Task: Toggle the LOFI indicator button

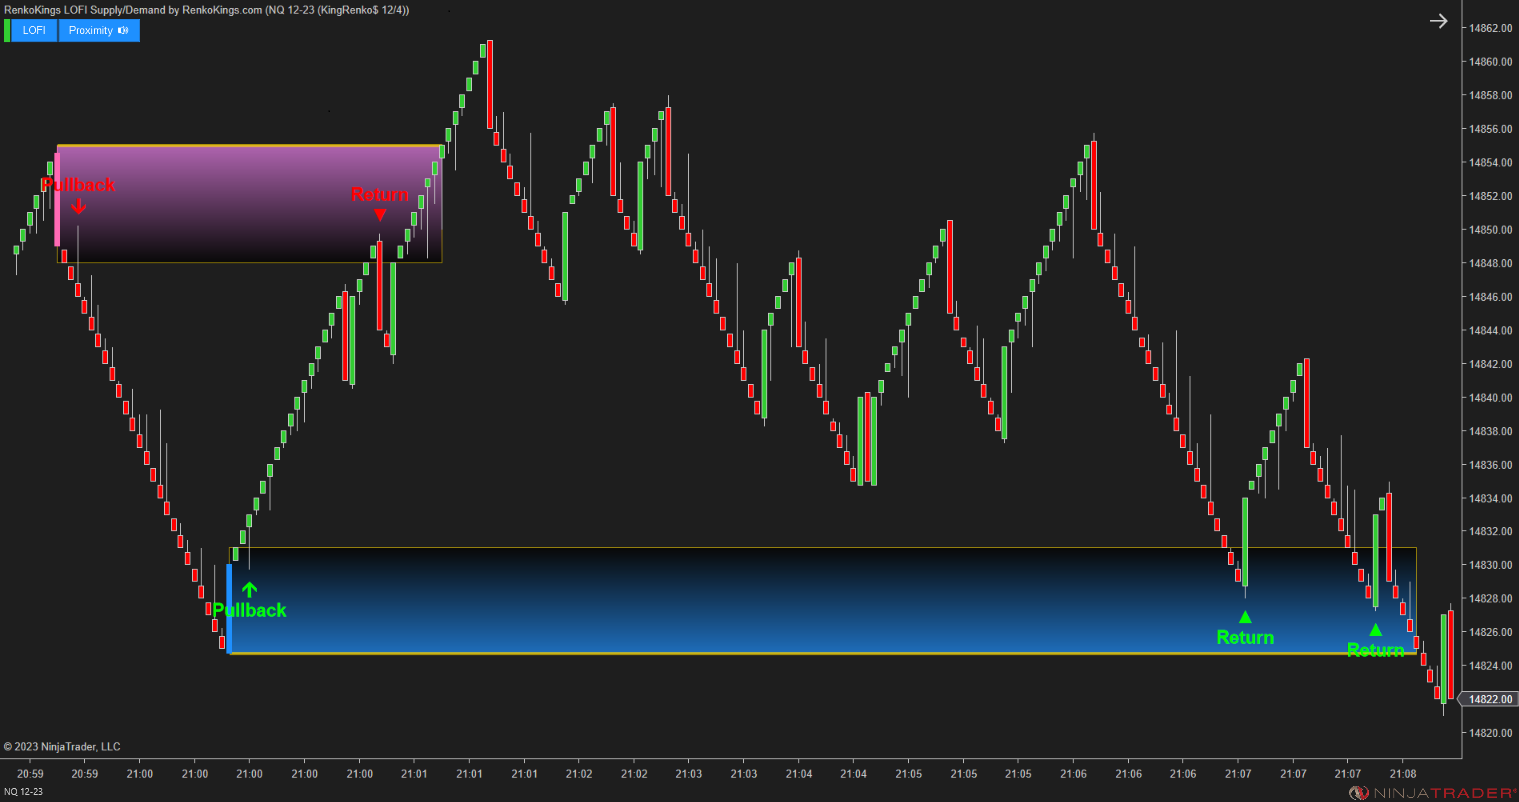Action: (33, 30)
